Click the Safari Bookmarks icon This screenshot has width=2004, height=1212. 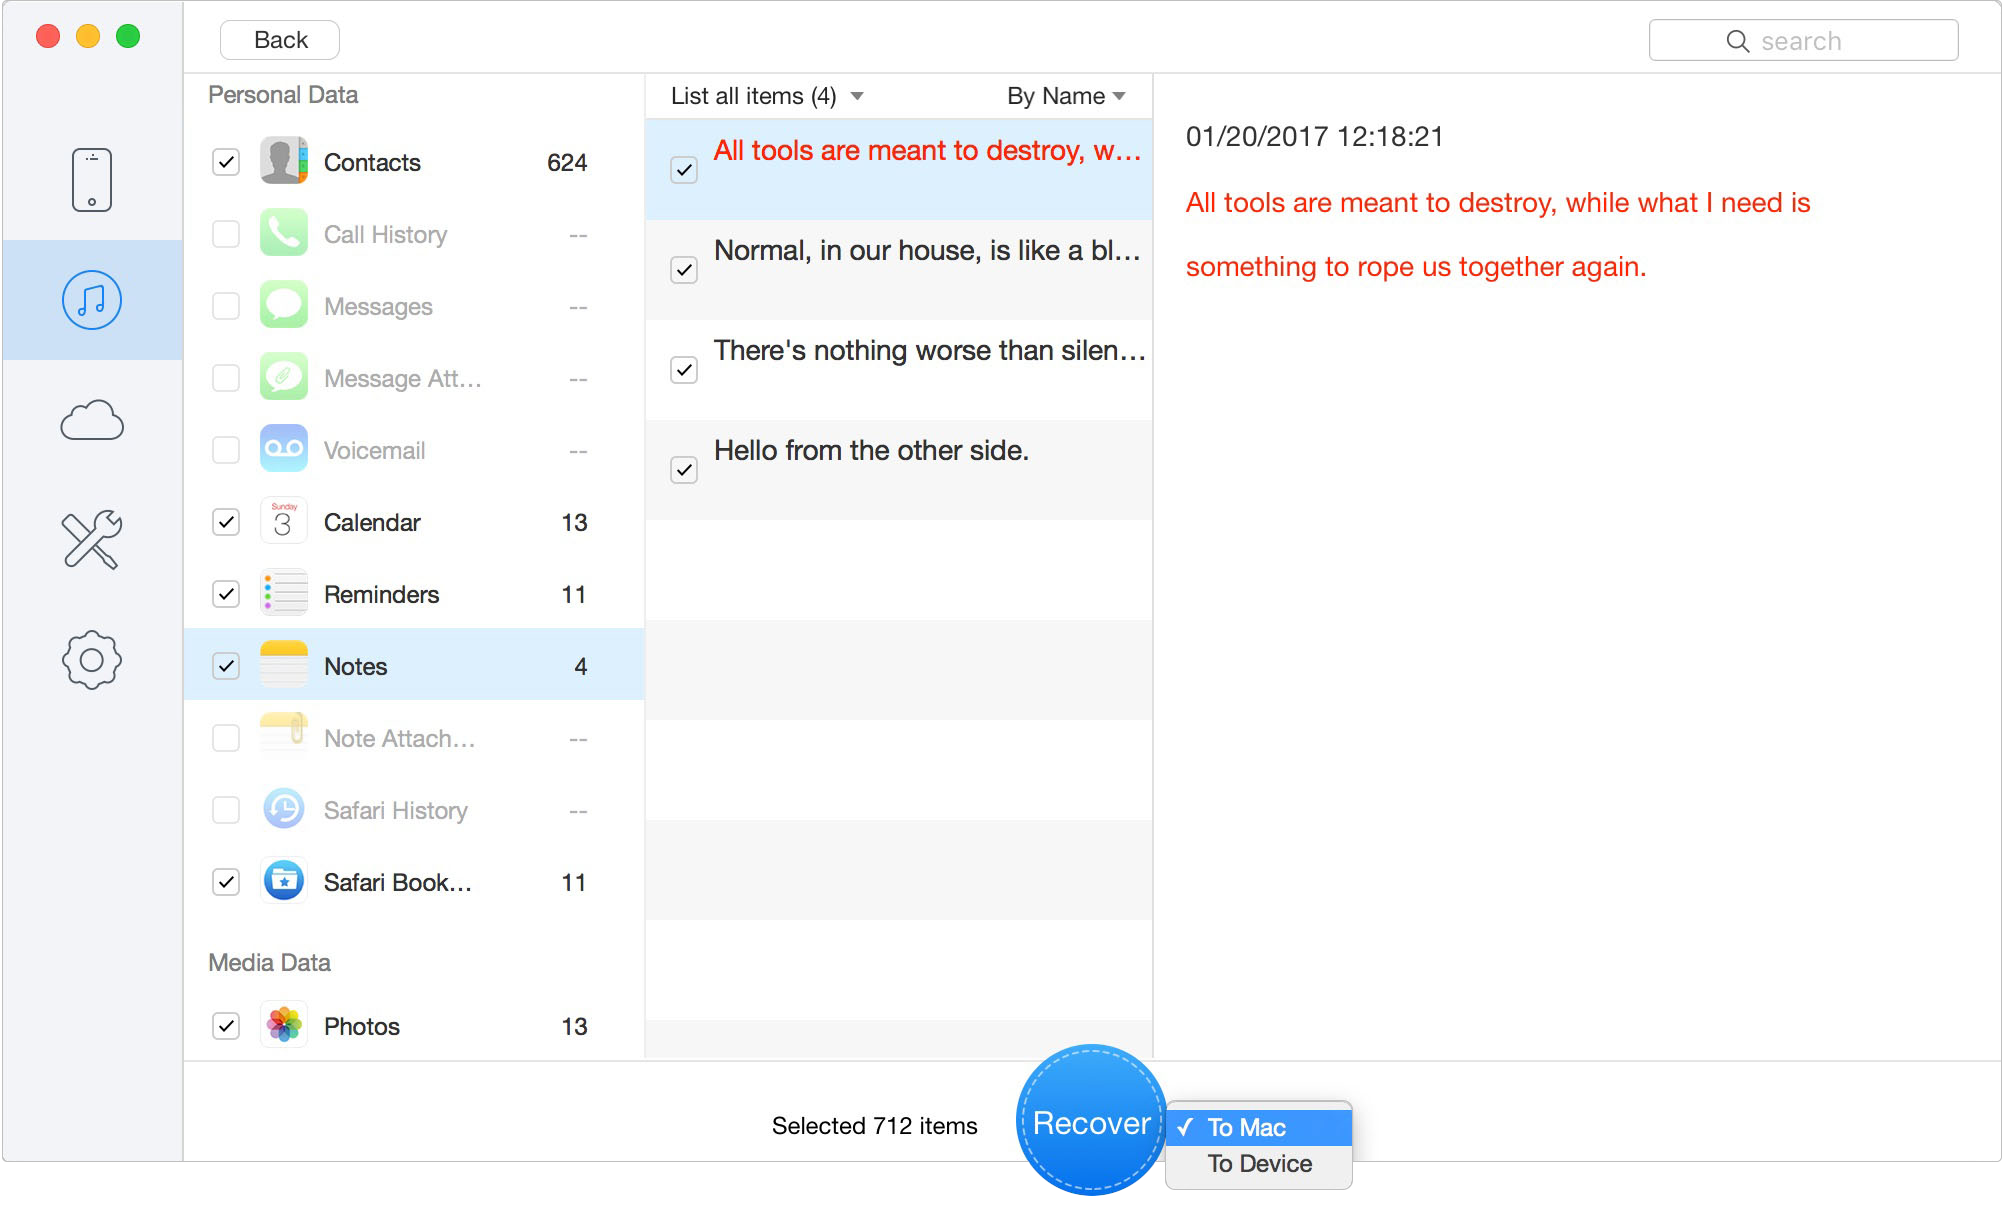tap(284, 882)
